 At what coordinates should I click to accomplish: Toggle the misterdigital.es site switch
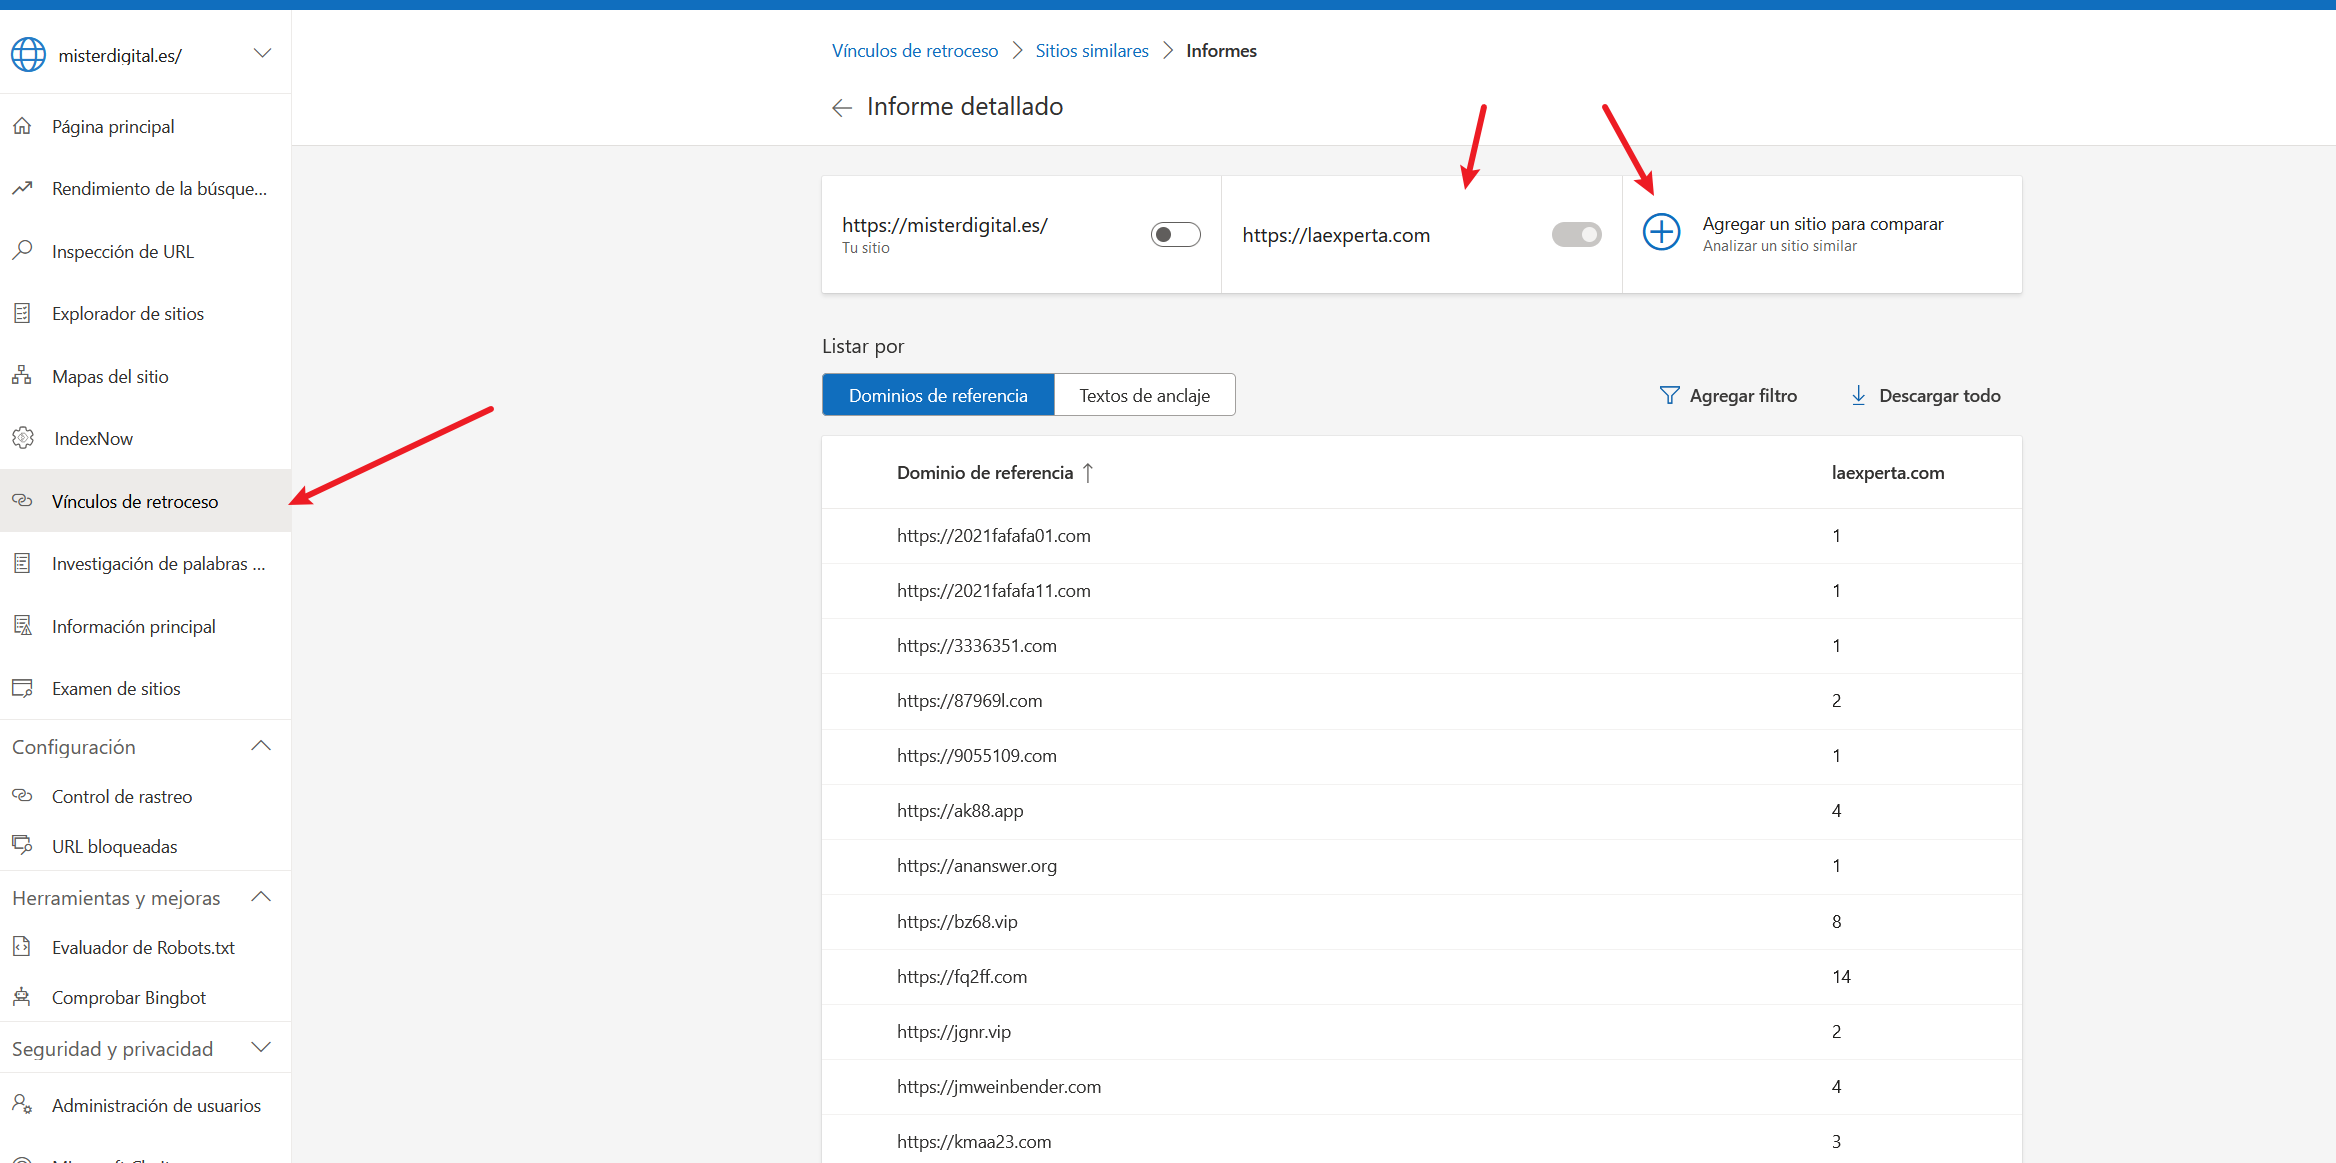coord(1175,234)
